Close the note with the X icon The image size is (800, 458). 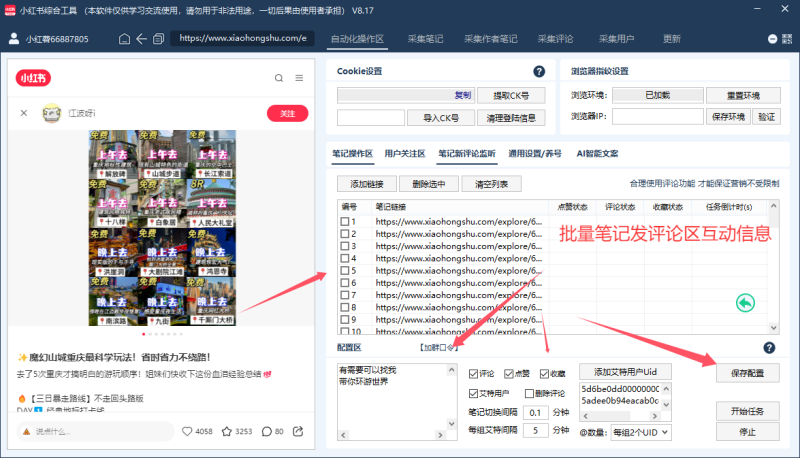coord(24,113)
